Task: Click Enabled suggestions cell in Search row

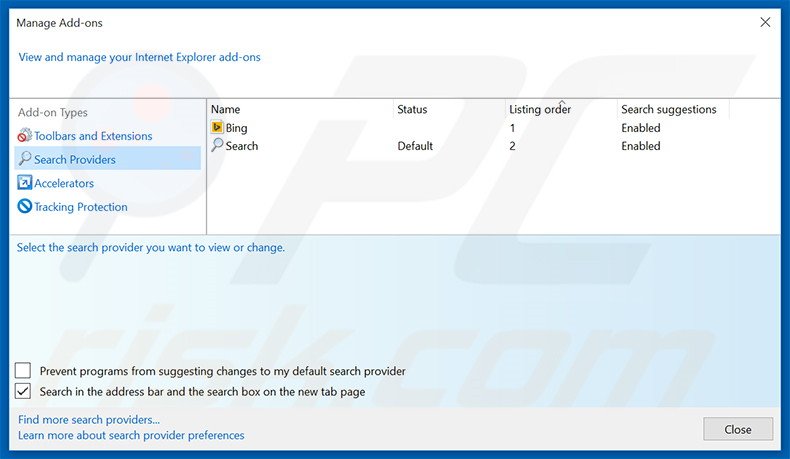Action: click(640, 146)
